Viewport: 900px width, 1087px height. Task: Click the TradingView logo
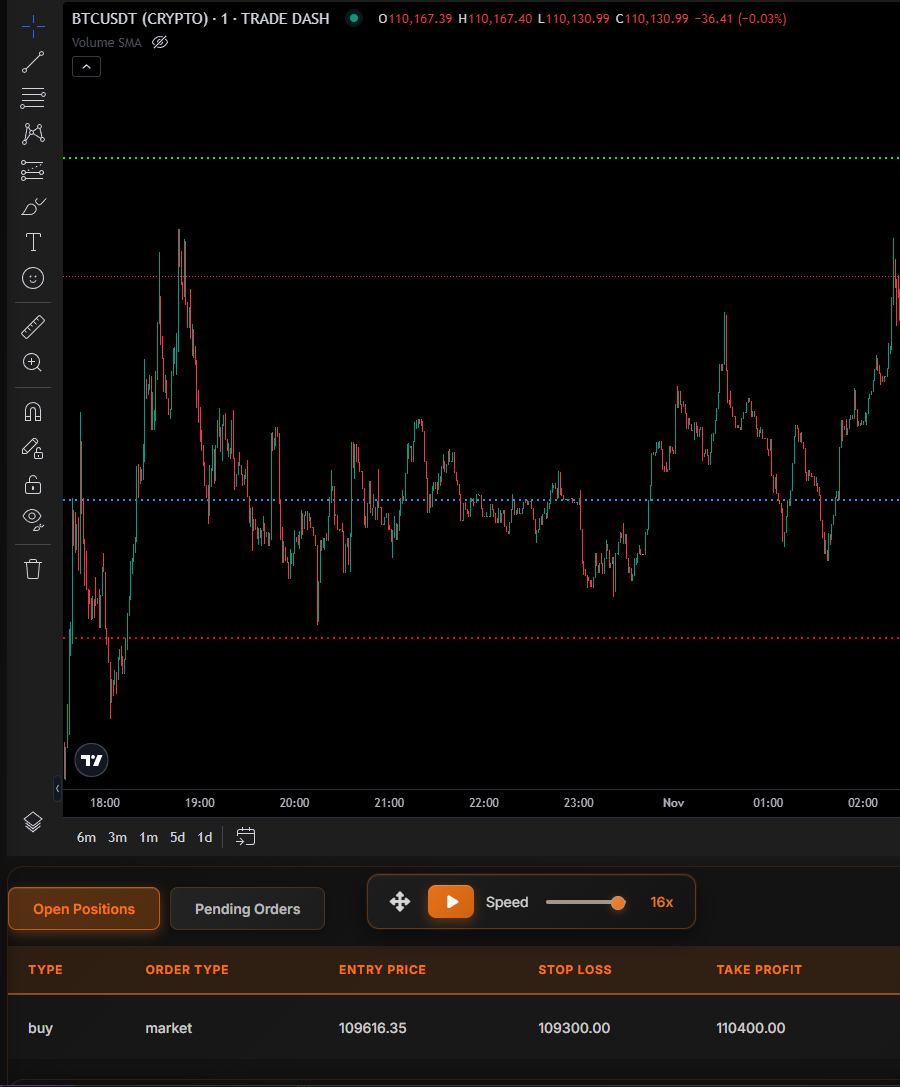[92, 760]
